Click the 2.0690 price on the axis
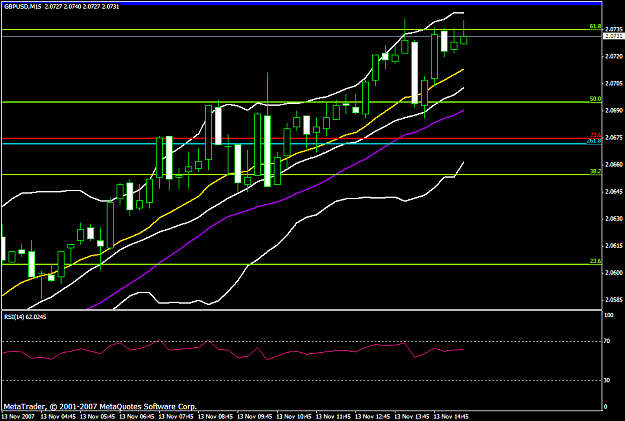Screen dimensions: 625x421 614,110
